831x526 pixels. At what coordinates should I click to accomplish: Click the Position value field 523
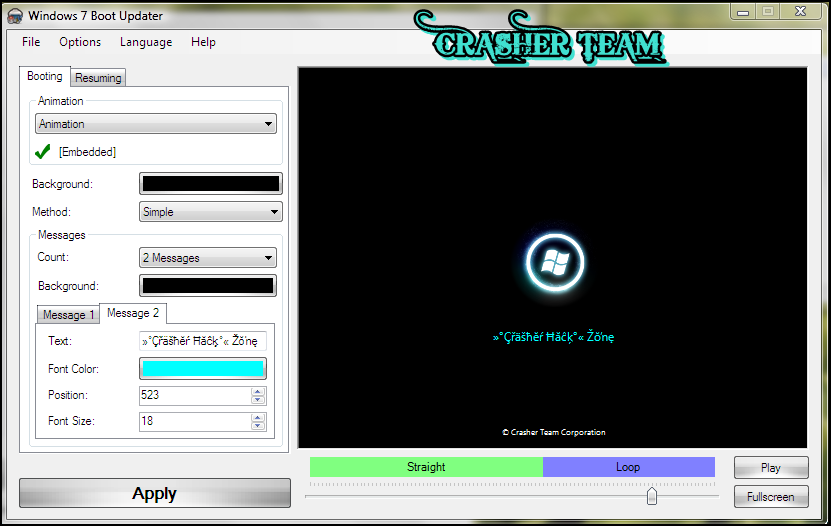click(195, 395)
